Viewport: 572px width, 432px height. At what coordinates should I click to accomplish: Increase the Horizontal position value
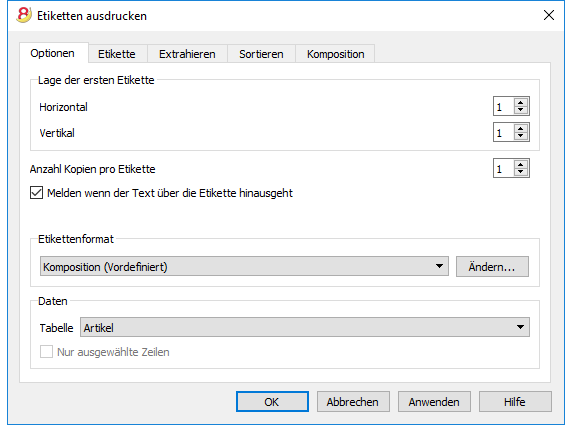click(x=521, y=103)
